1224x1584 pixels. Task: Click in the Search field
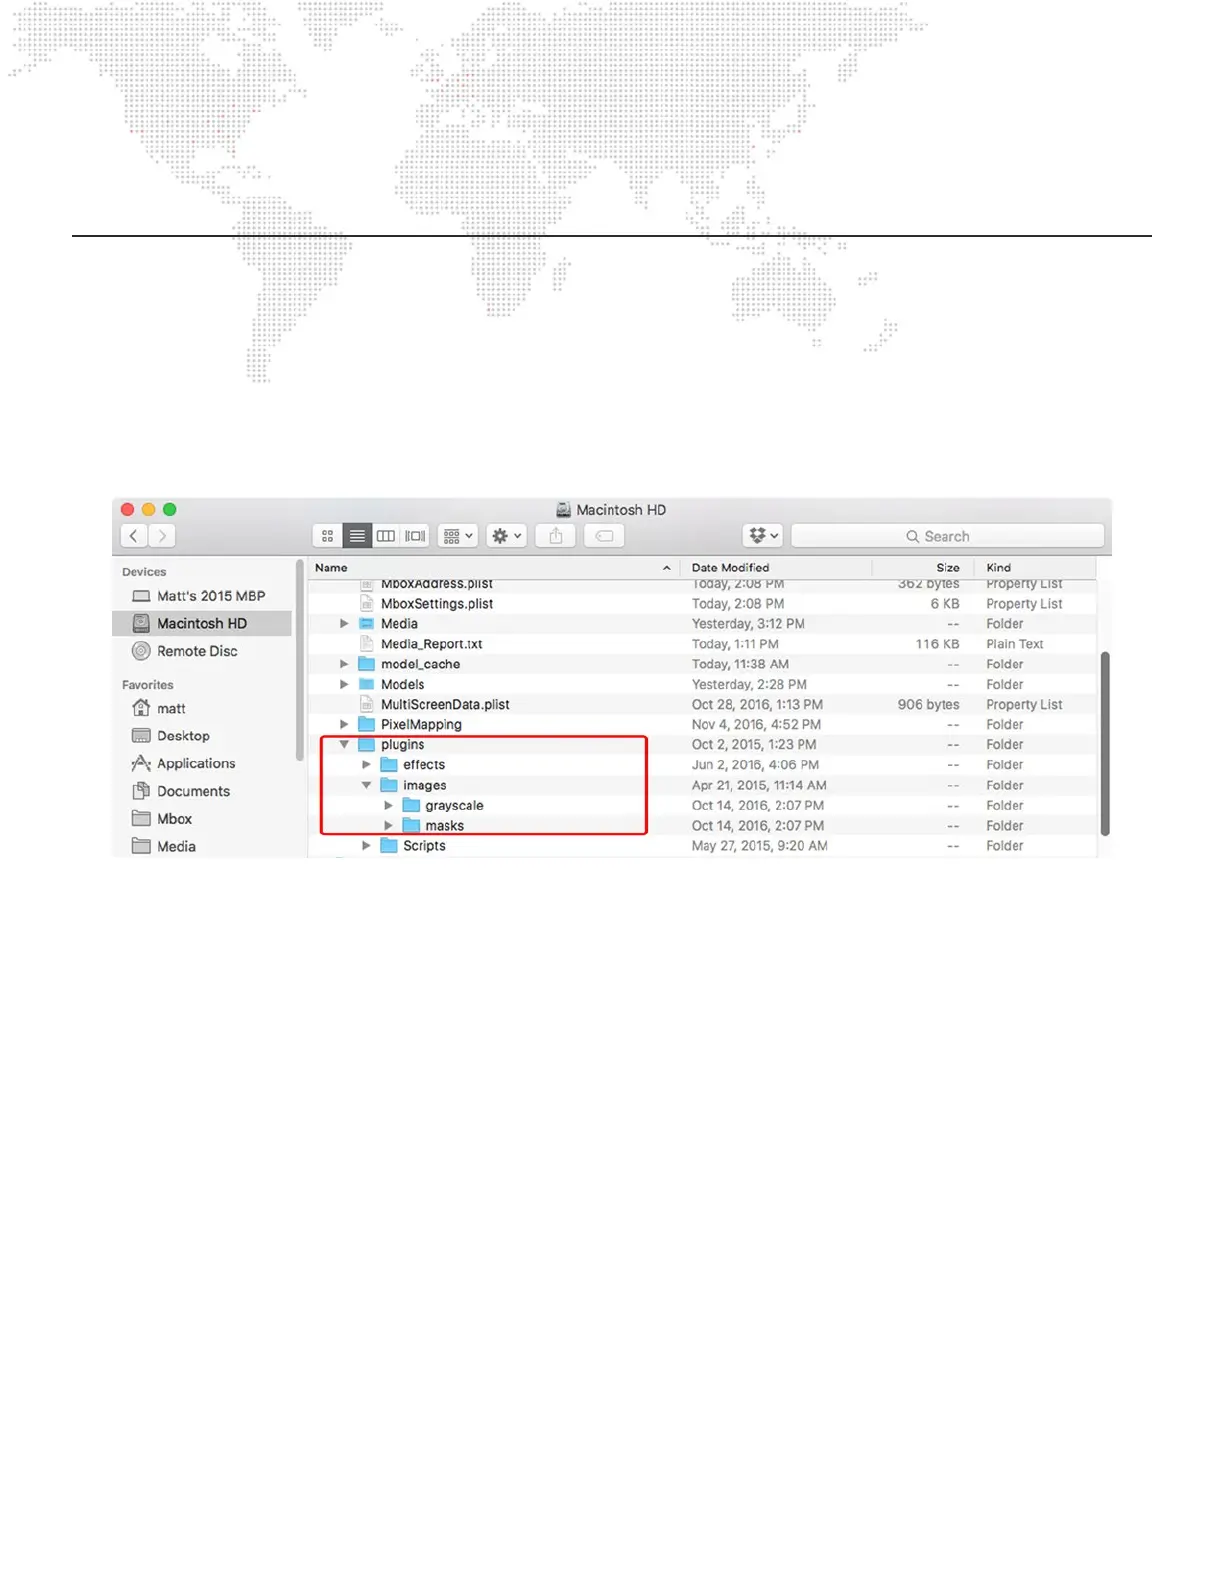(947, 536)
